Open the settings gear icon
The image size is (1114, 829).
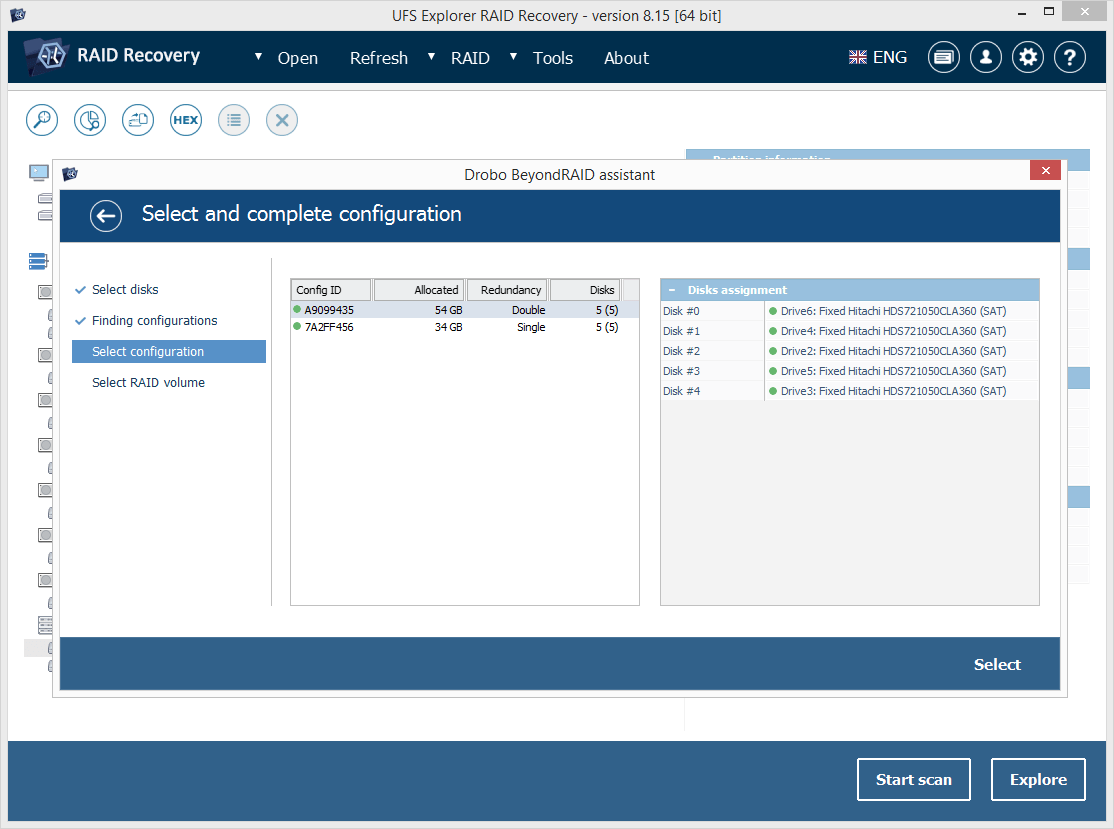click(x=1028, y=58)
